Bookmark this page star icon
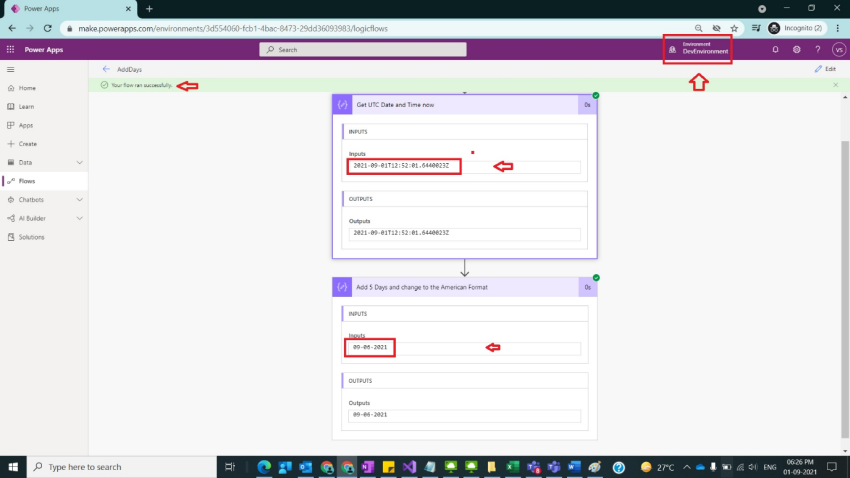Viewport: 850px width, 478px height. (x=734, y=28)
